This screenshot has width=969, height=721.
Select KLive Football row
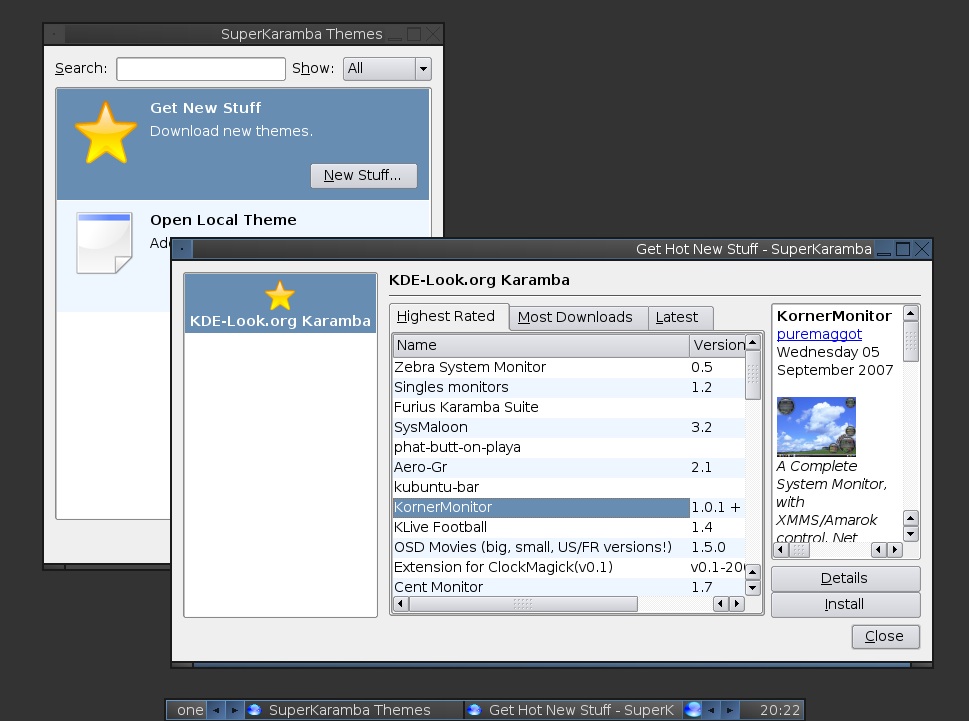point(569,527)
